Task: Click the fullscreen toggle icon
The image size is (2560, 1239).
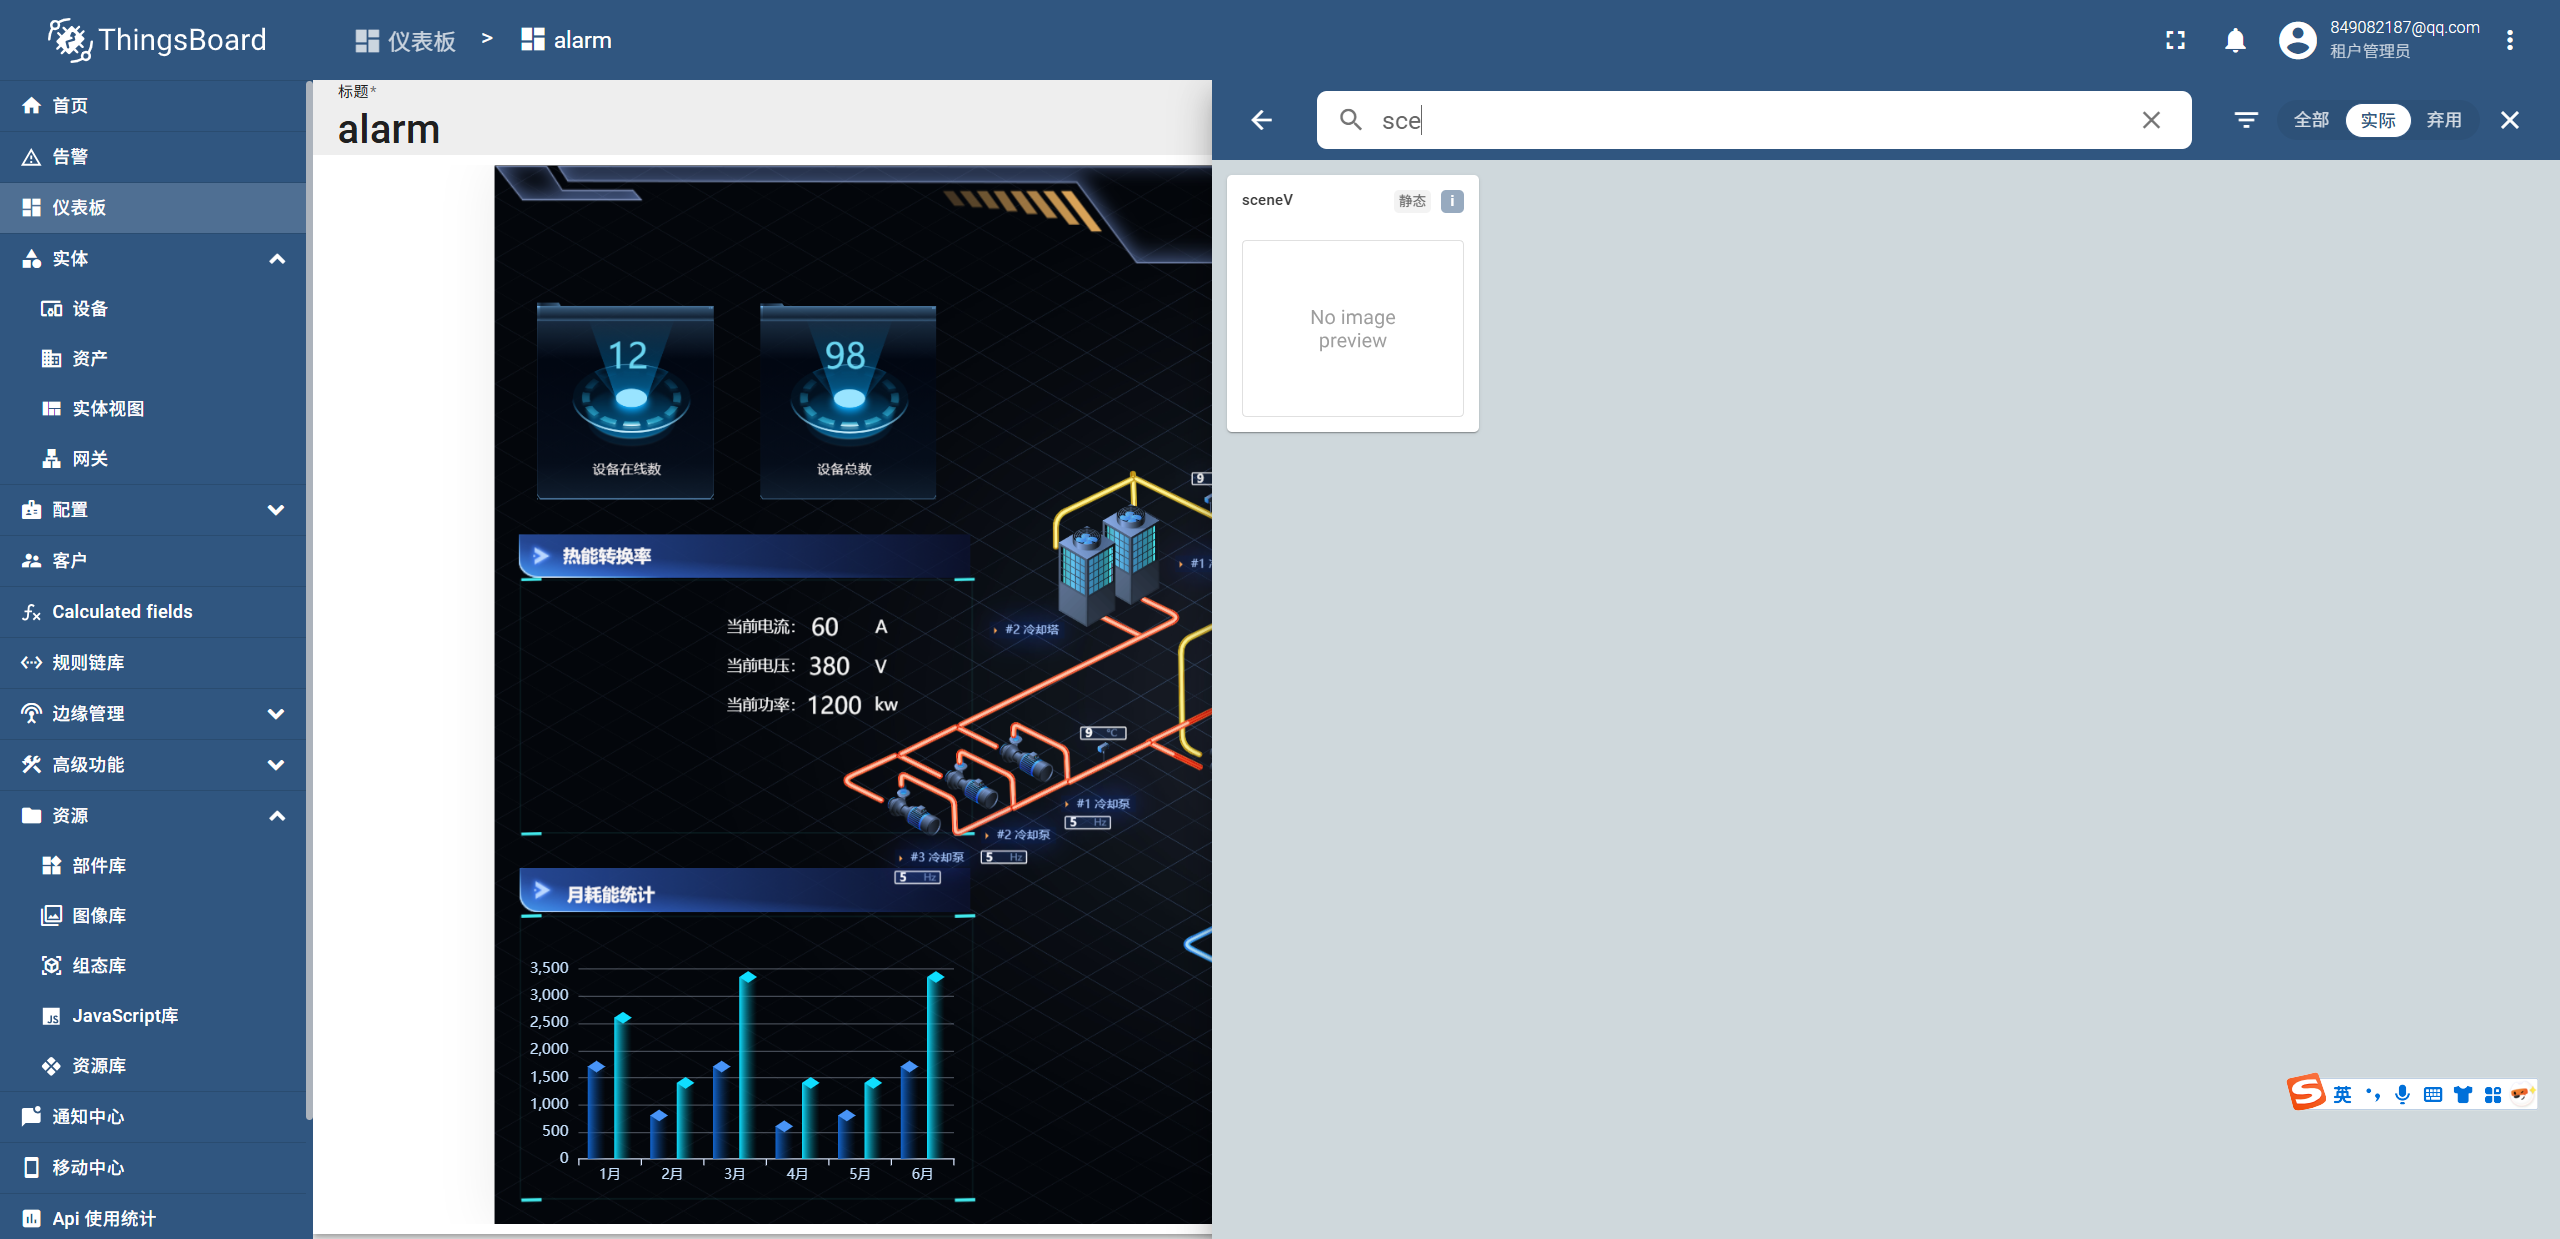Action: click(2175, 40)
